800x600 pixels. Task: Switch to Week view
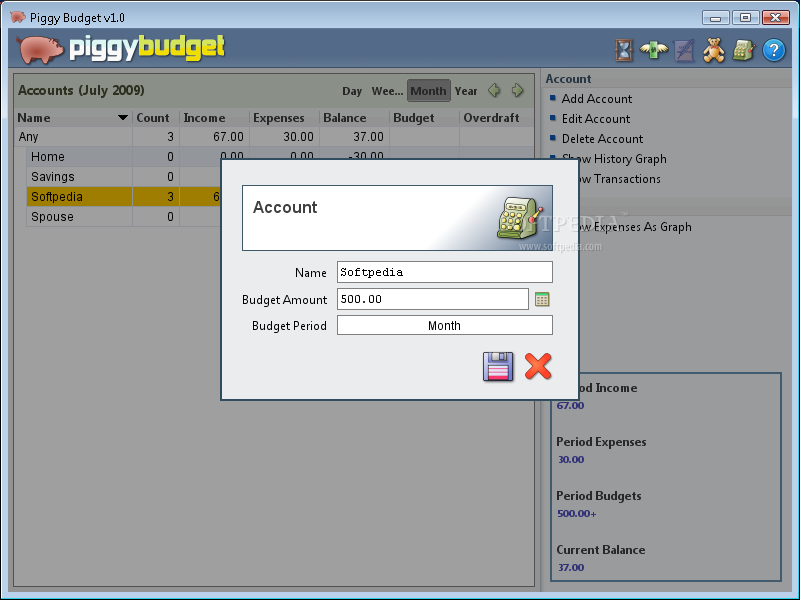pyautogui.click(x=387, y=91)
